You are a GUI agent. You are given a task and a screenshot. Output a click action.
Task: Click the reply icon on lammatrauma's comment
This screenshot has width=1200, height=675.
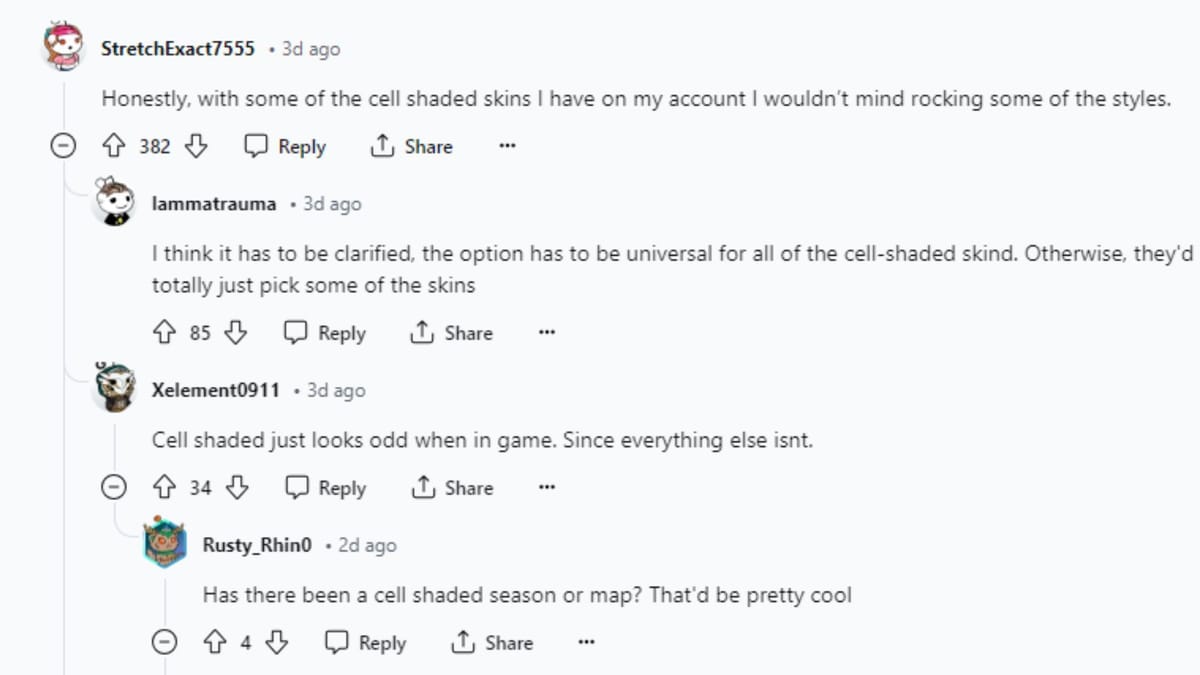(x=295, y=332)
